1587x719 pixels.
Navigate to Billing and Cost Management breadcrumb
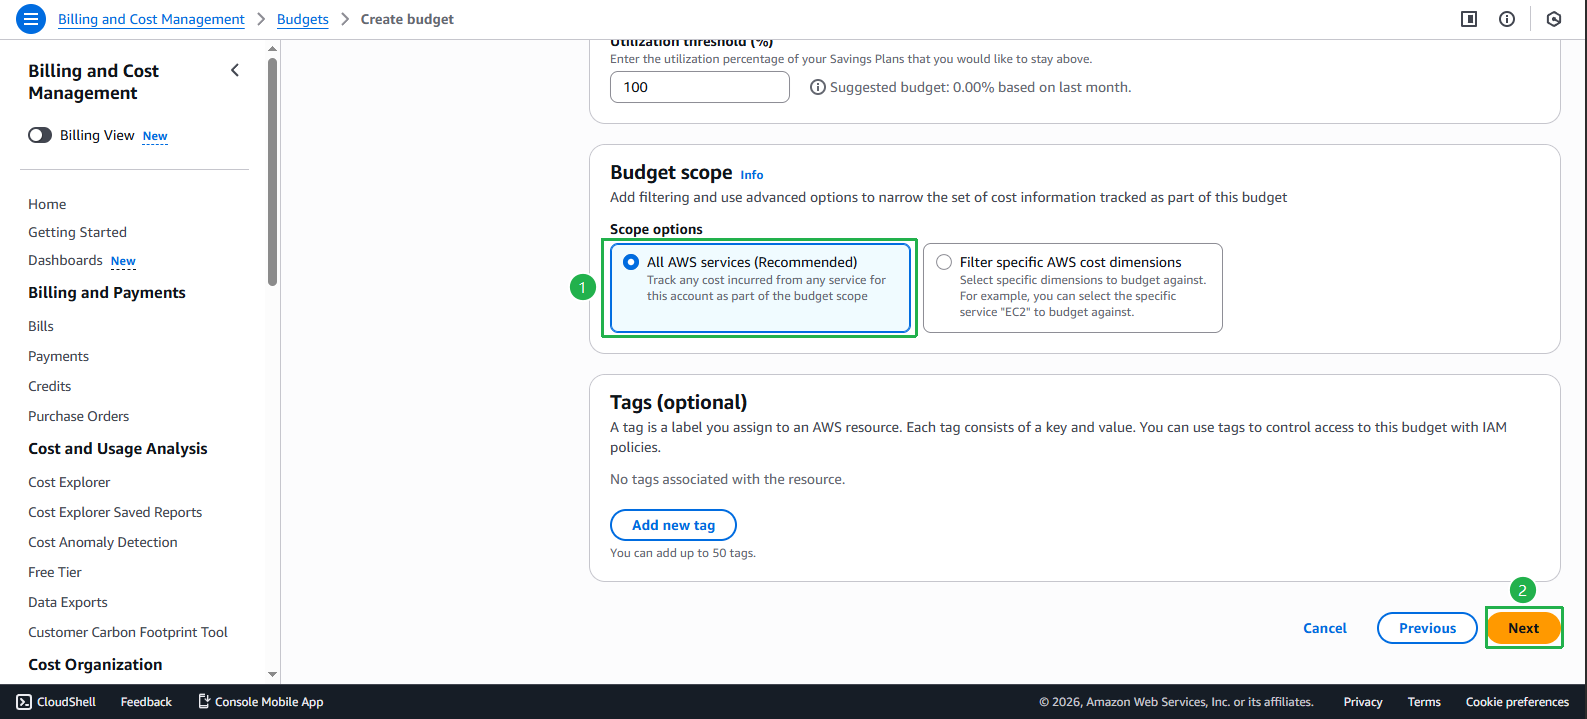coord(151,19)
